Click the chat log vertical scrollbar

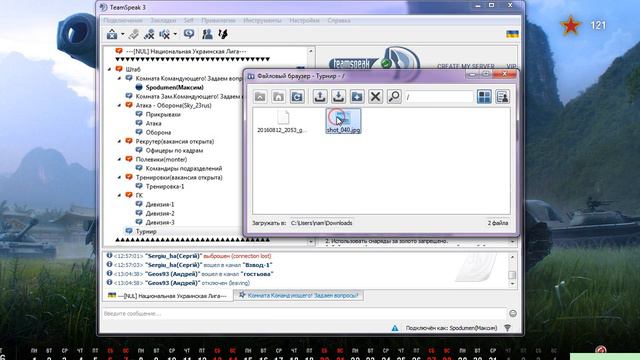point(512,270)
